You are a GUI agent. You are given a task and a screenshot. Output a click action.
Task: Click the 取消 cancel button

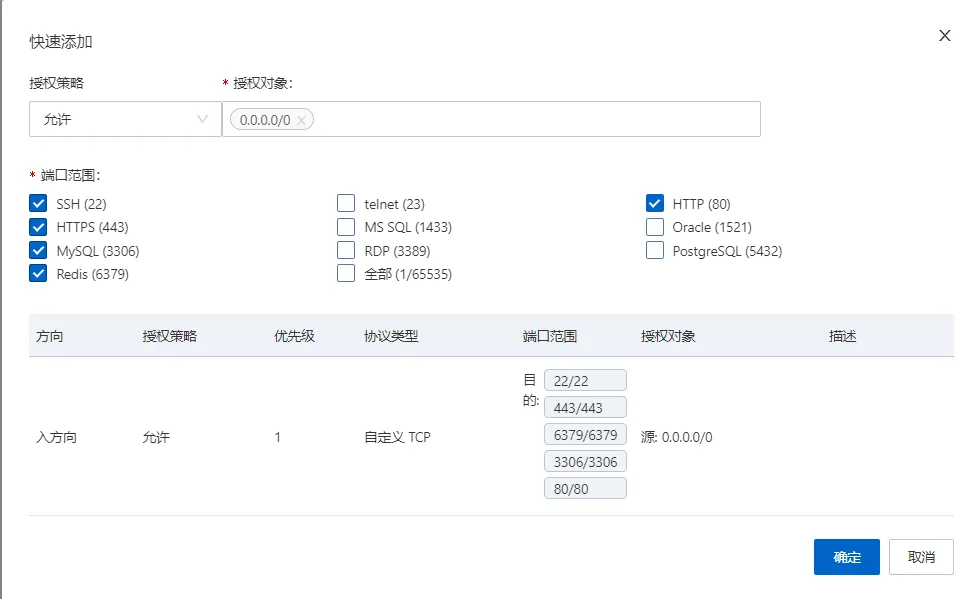click(x=921, y=557)
